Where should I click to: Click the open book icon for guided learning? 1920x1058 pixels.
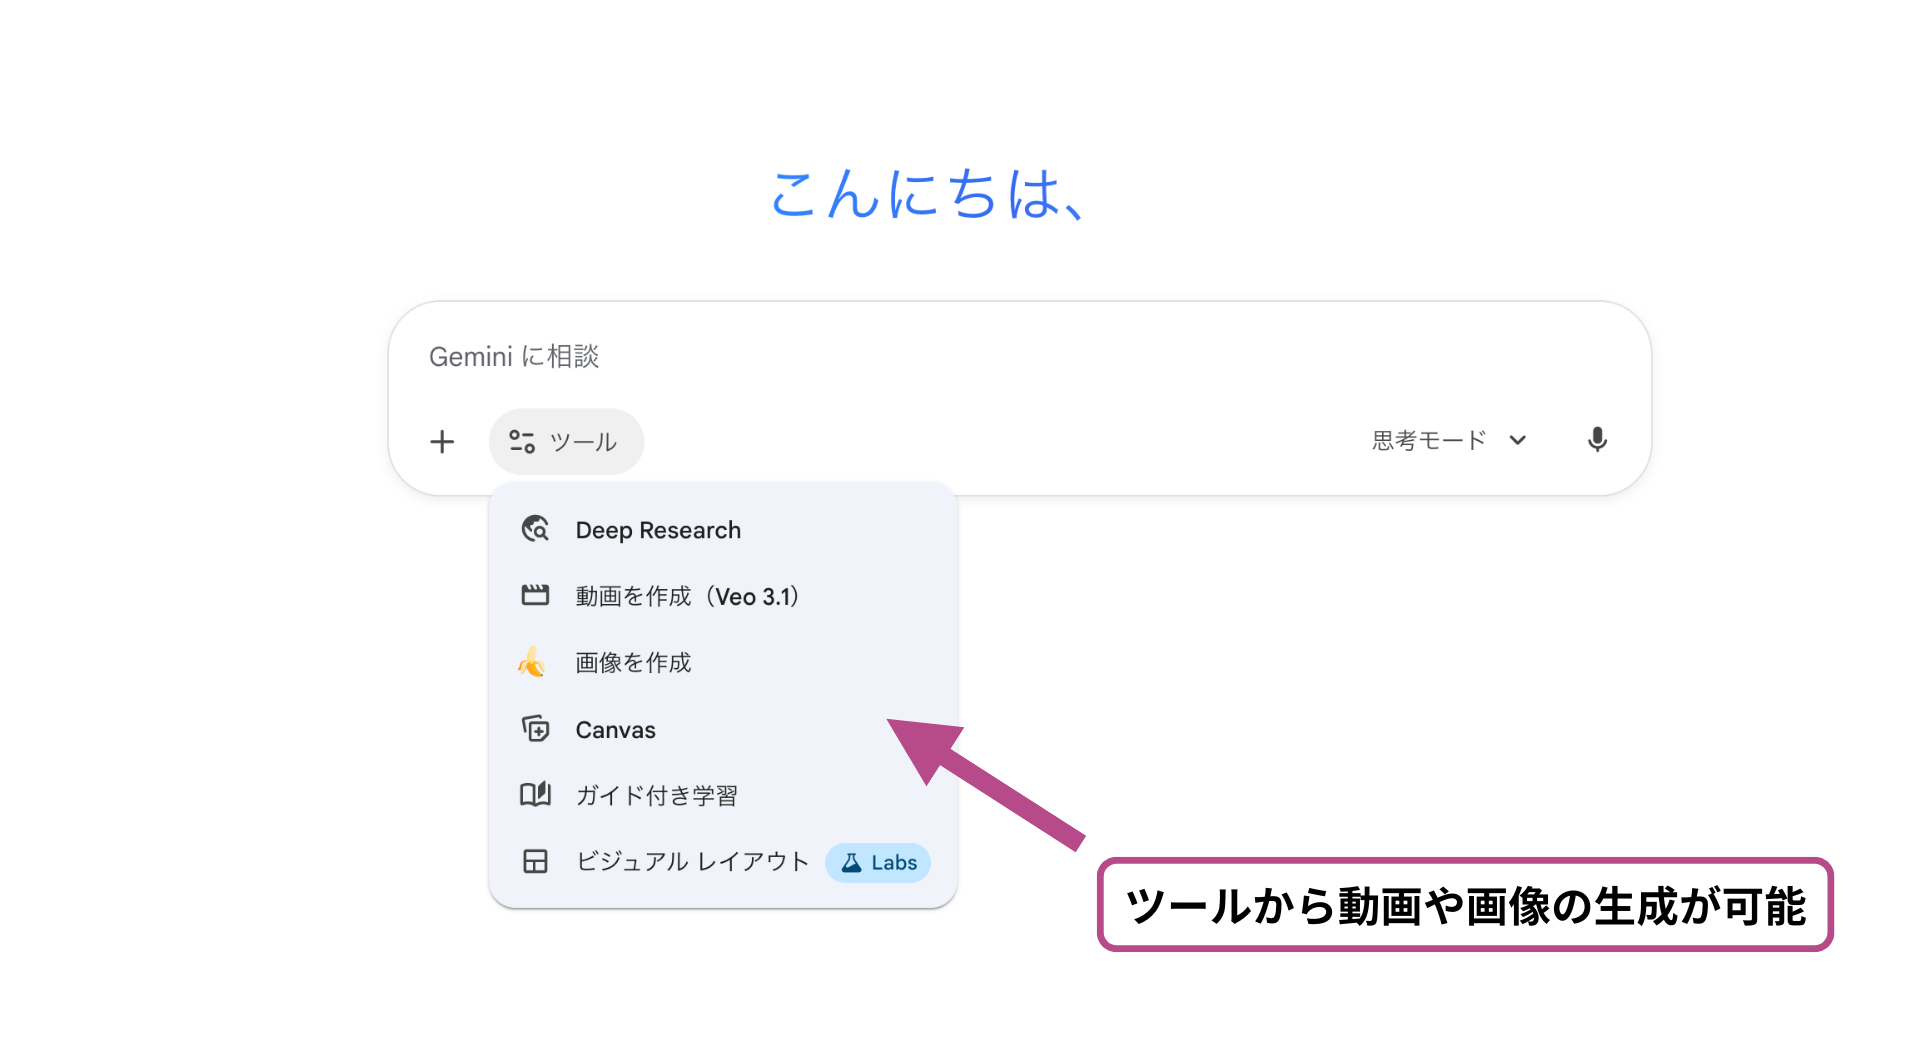(x=535, y=795)
